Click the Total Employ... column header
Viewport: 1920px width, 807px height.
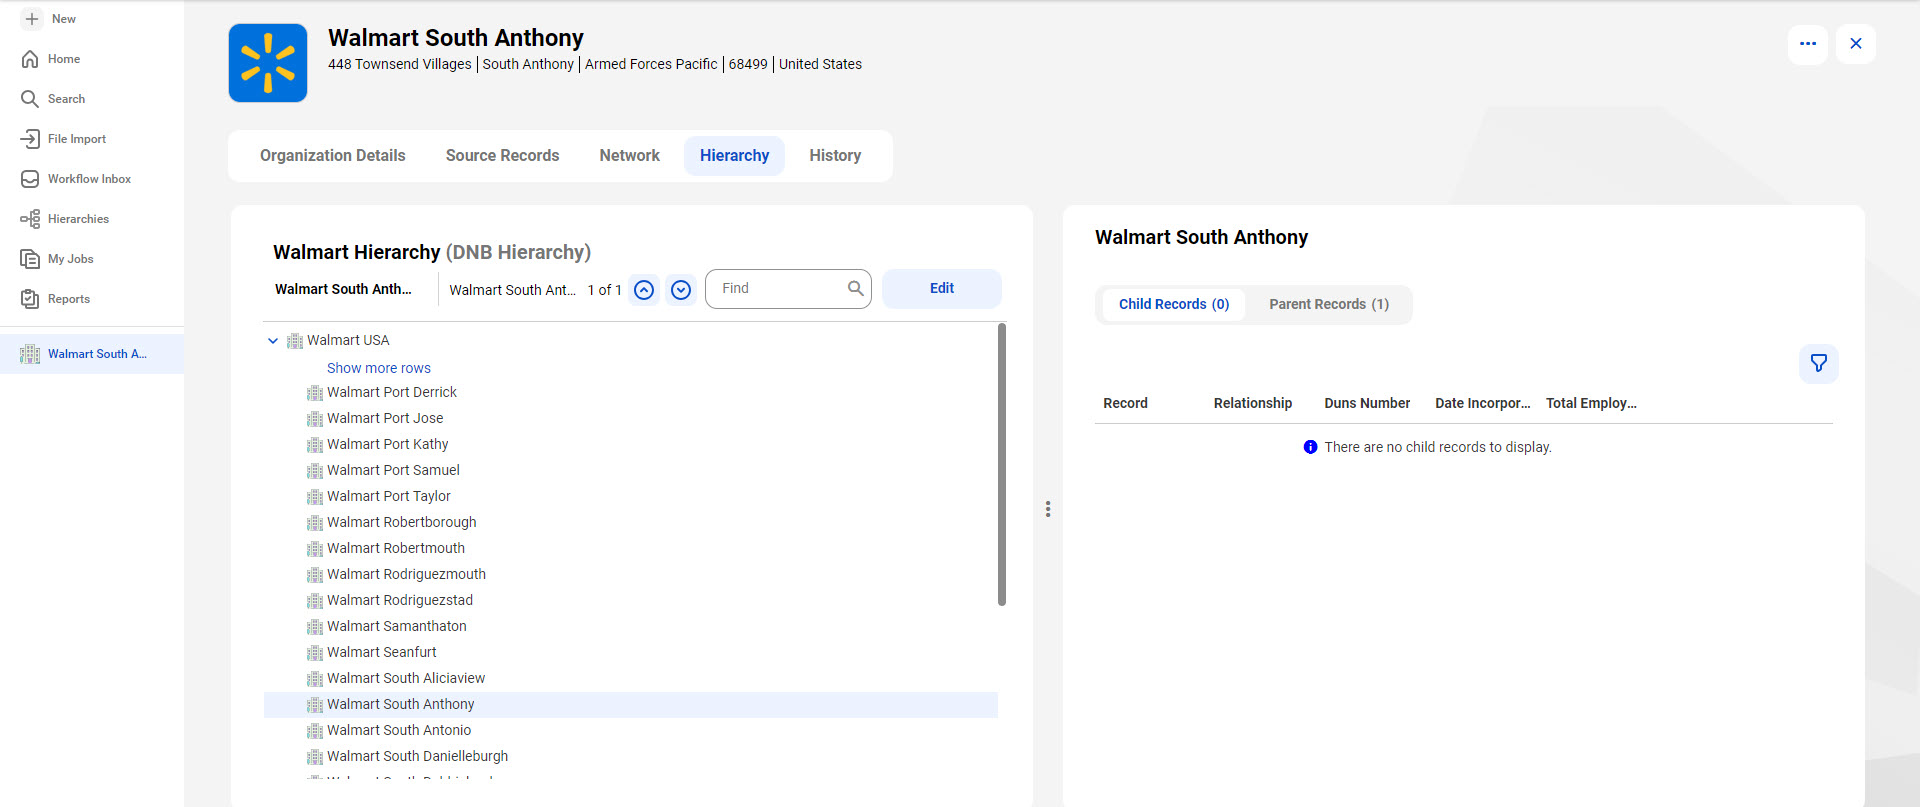point(1591,404)
